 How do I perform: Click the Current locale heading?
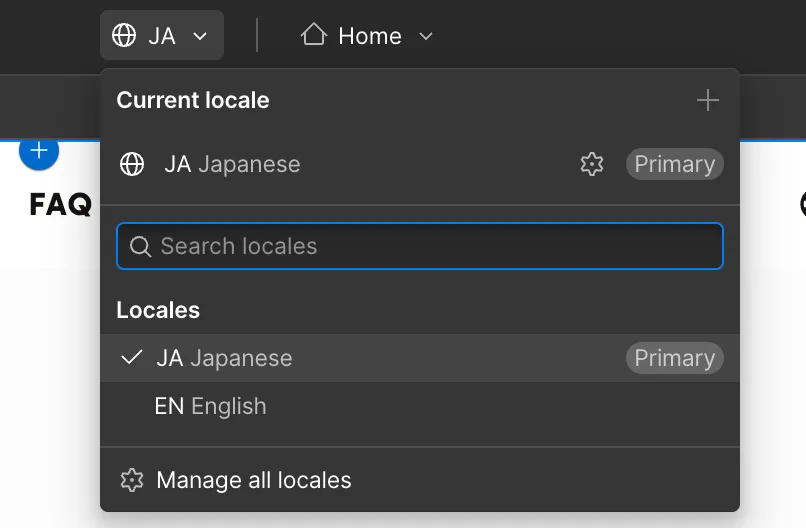(193, 100)
